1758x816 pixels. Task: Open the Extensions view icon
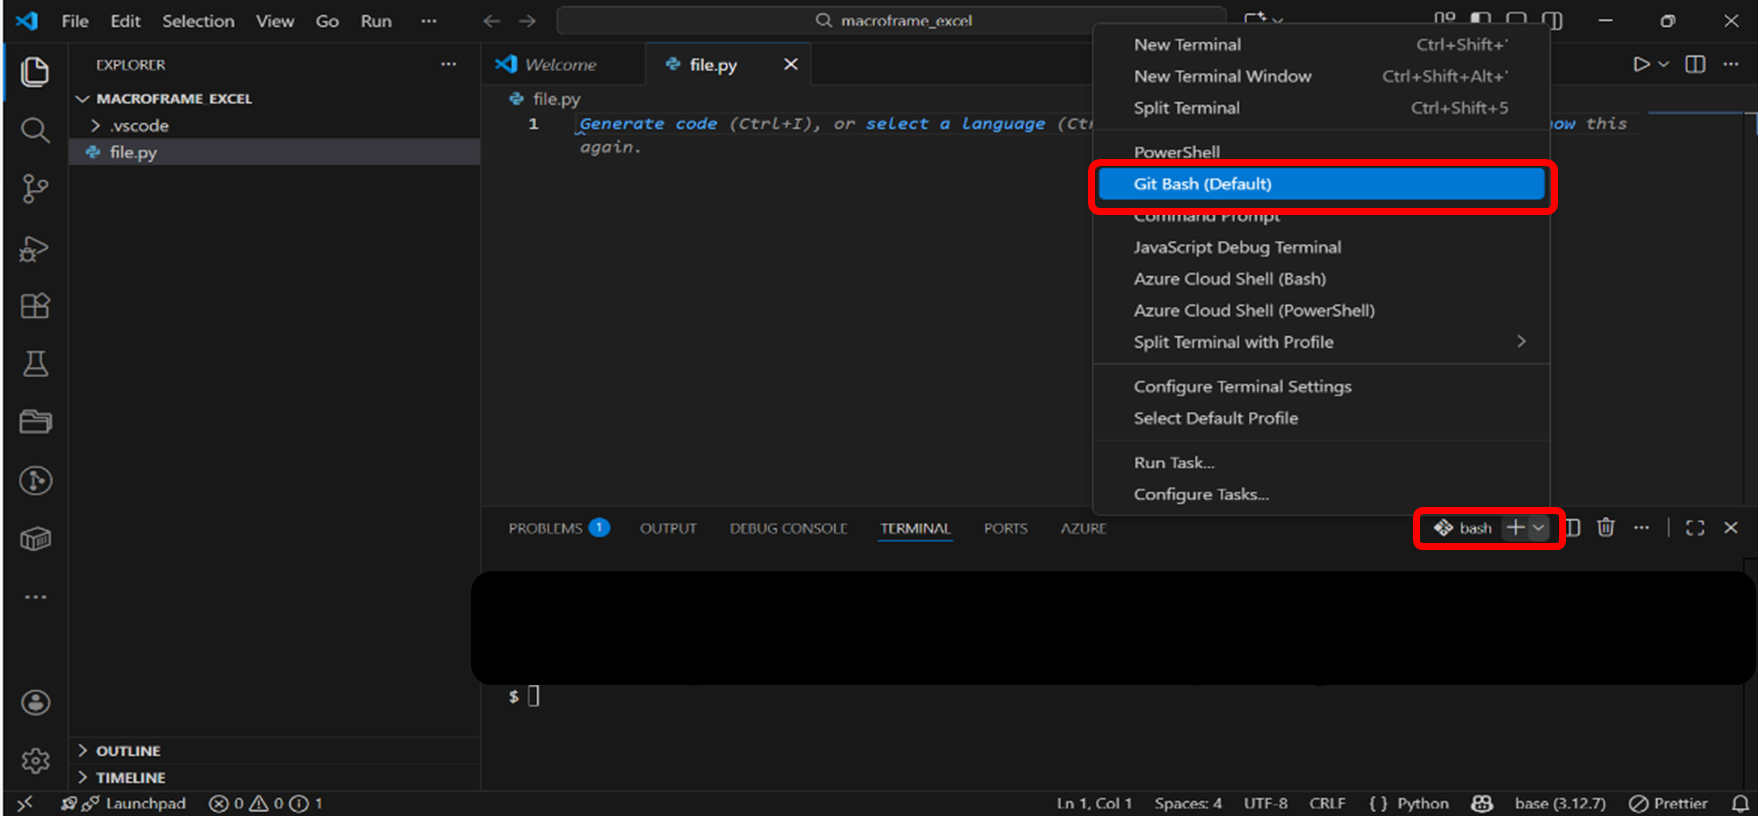35,306
